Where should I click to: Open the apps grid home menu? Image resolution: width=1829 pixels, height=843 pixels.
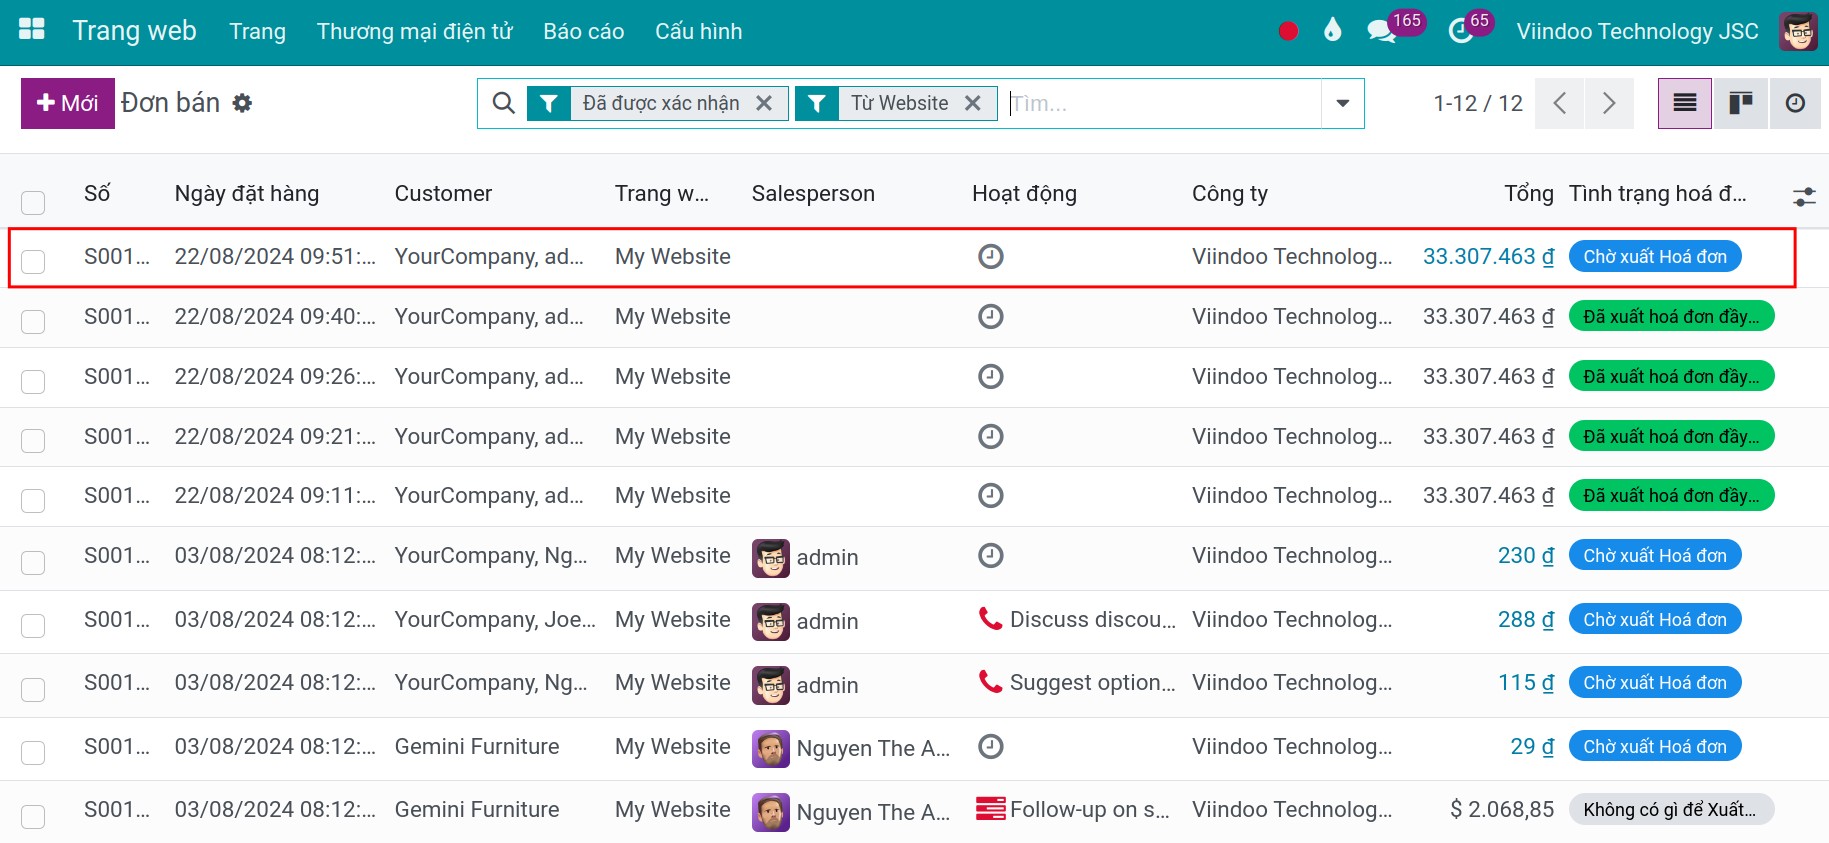(x=32, y=30)
